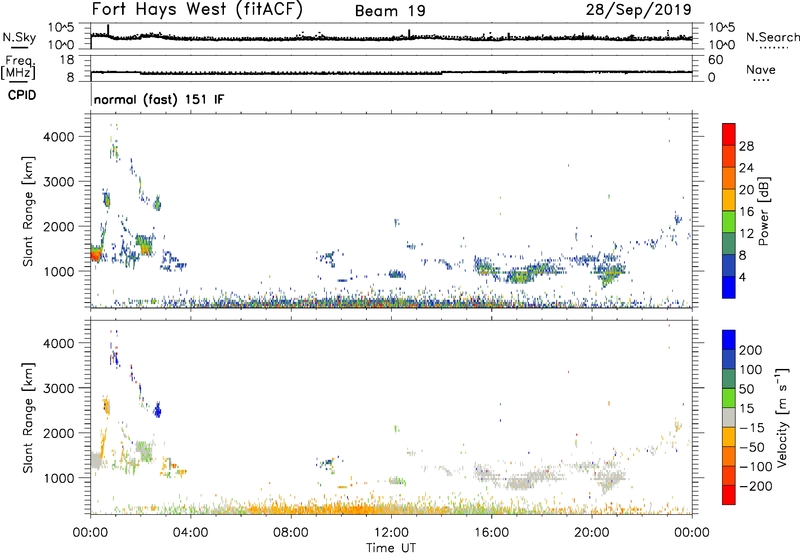Click the "24" label on the power color bar
This screenshot has width=800, height=554.
[x=746, y=168]
